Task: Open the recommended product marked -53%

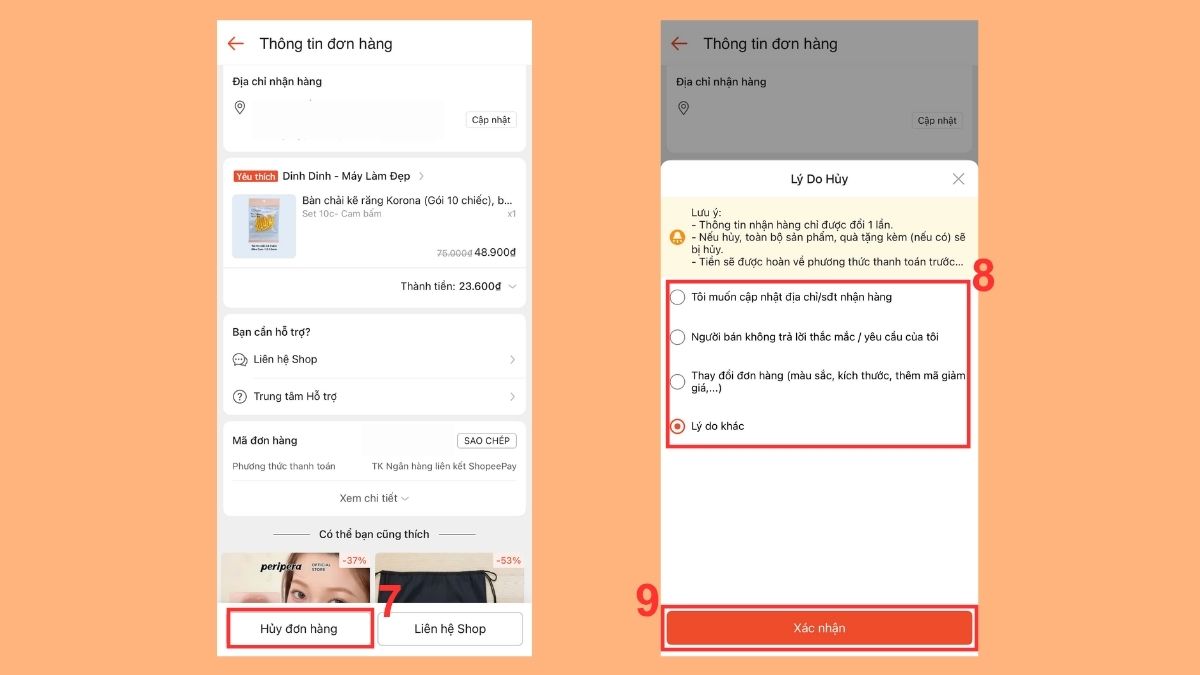Action: tap(450, 577)
